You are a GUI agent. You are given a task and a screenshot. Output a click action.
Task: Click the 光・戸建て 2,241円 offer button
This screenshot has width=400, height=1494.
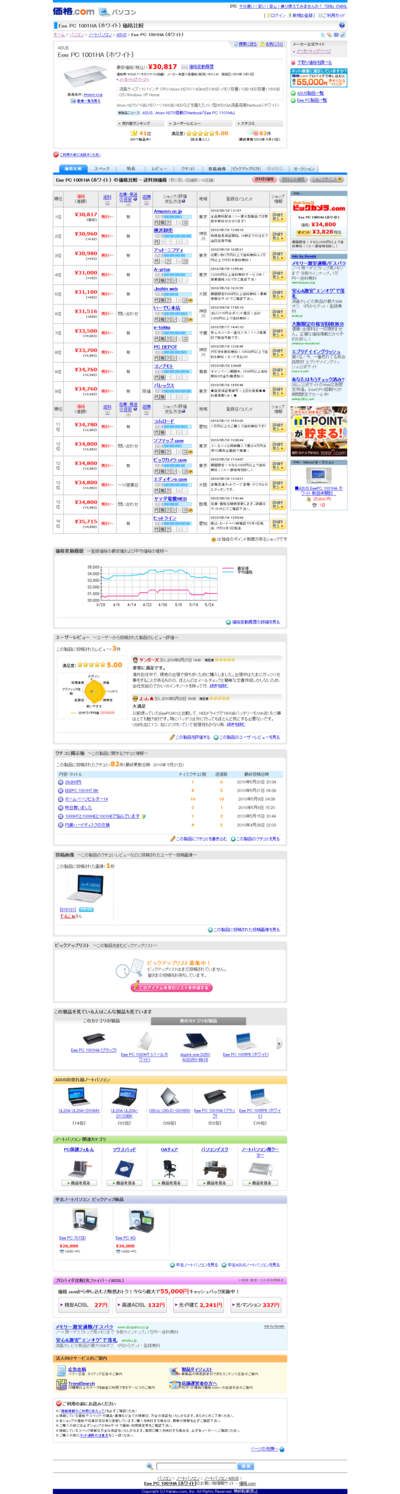tap(197, 1304)
